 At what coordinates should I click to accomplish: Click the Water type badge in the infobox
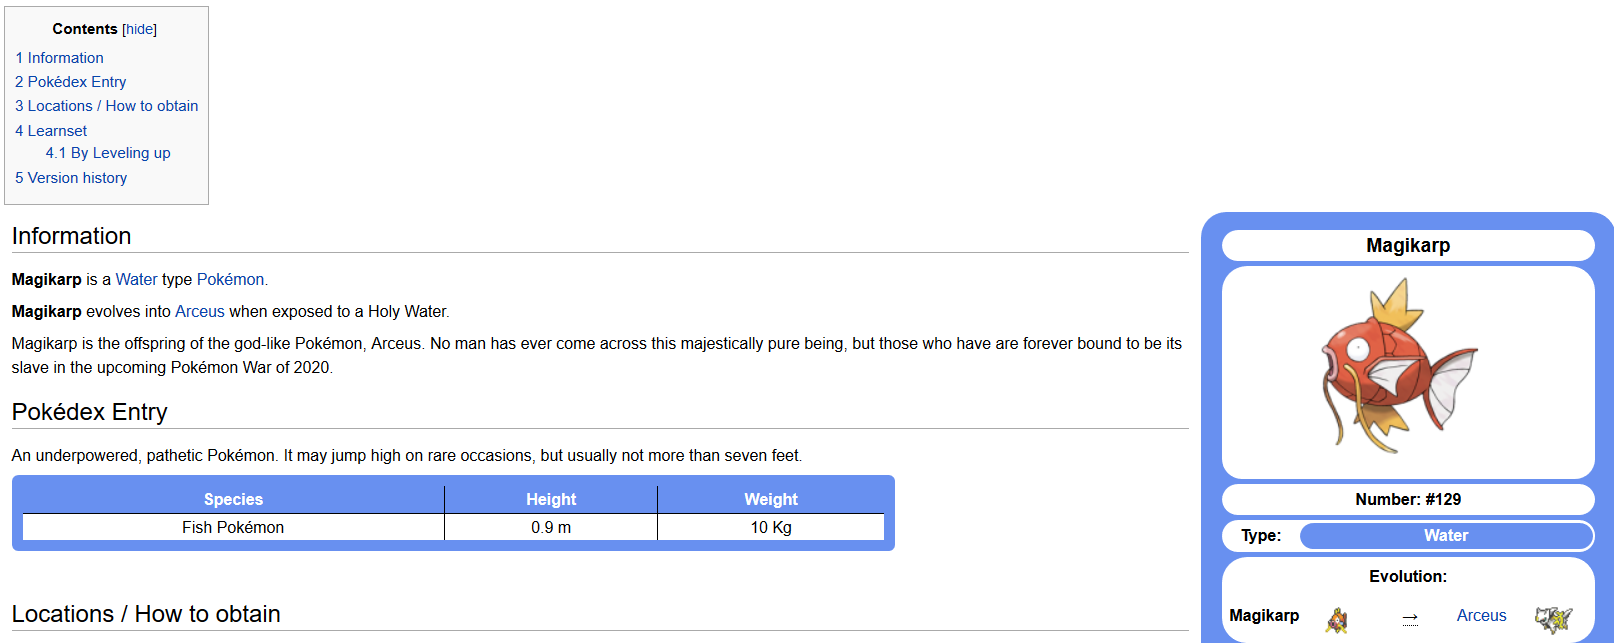pyautogui.click(x=1445, y=536)
